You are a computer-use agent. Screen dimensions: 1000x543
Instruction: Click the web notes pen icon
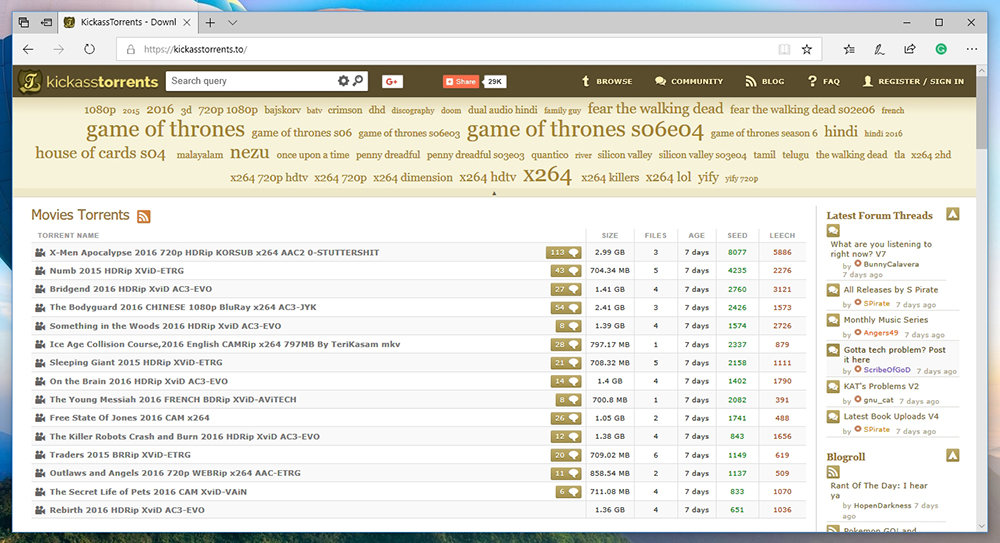(x=879, y=49)
